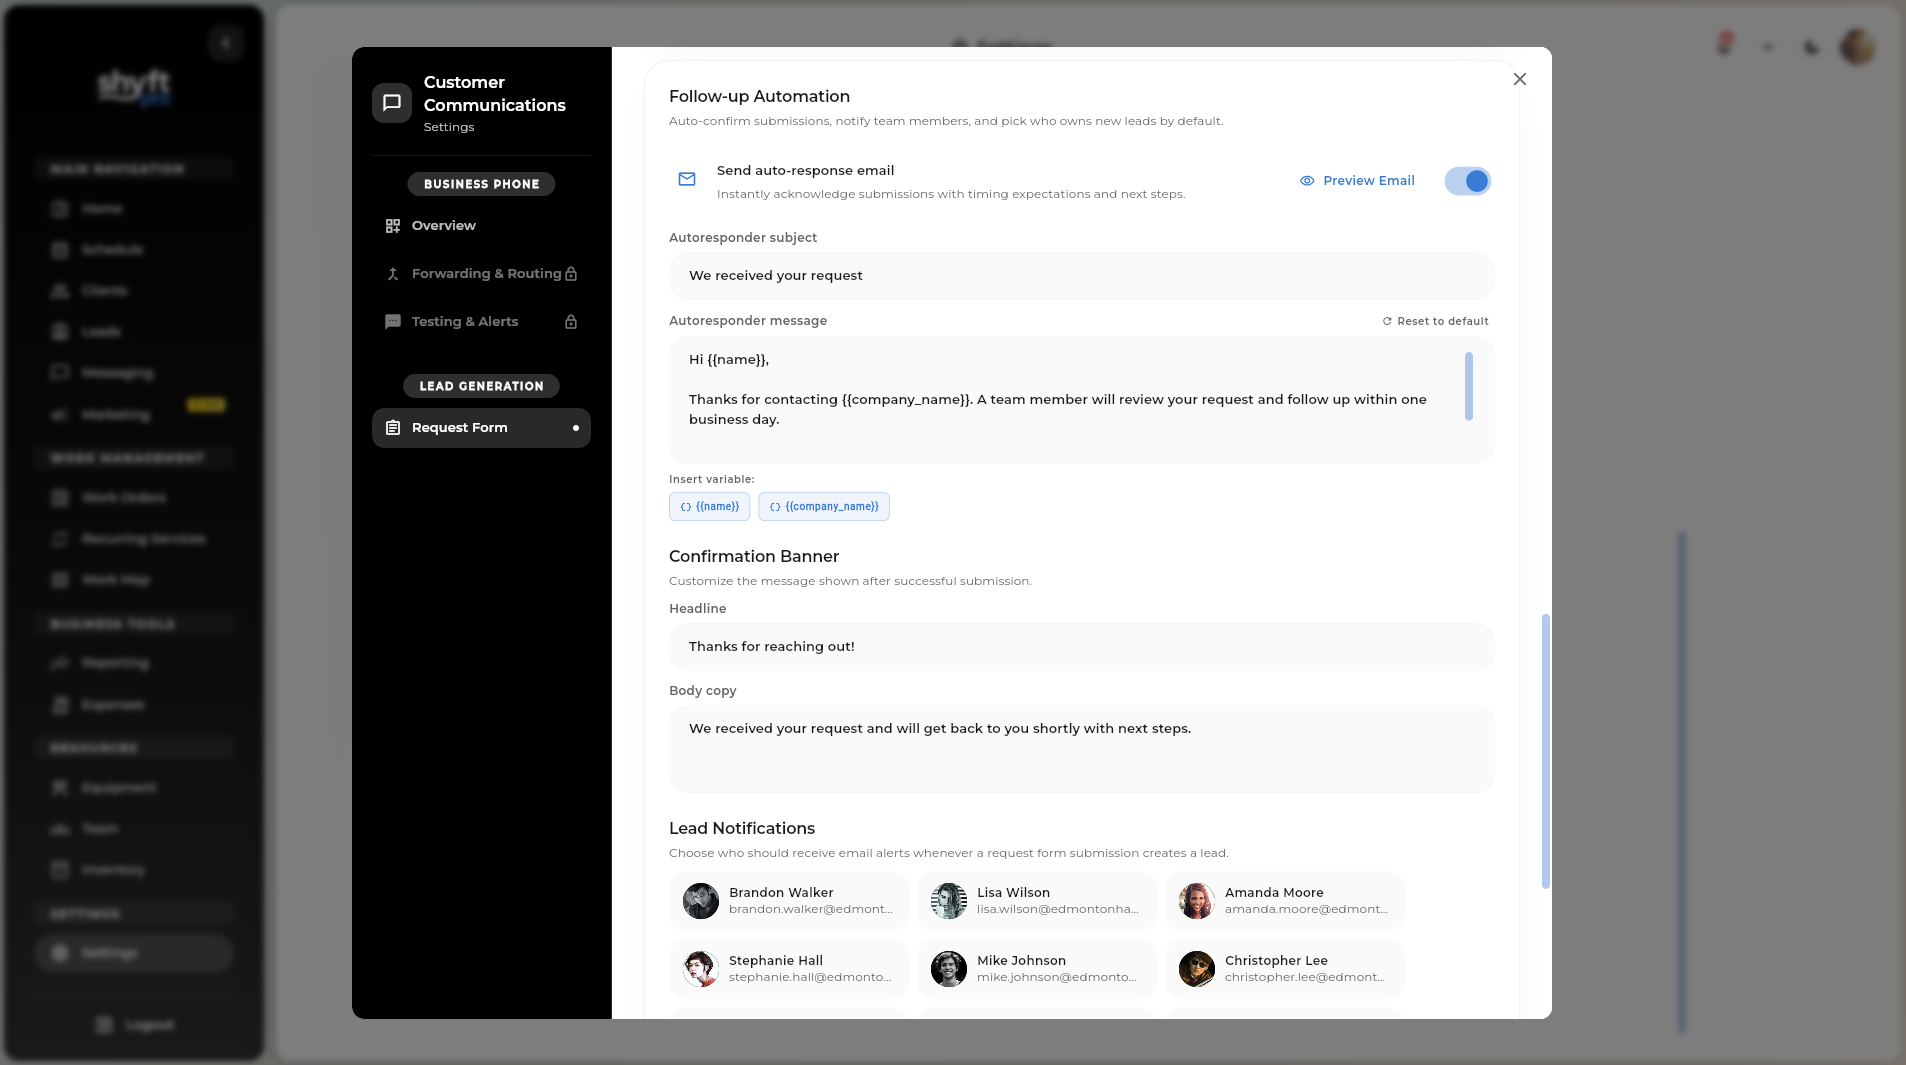Click the lock icon on Forwarding & Routing

coord(571,273)
